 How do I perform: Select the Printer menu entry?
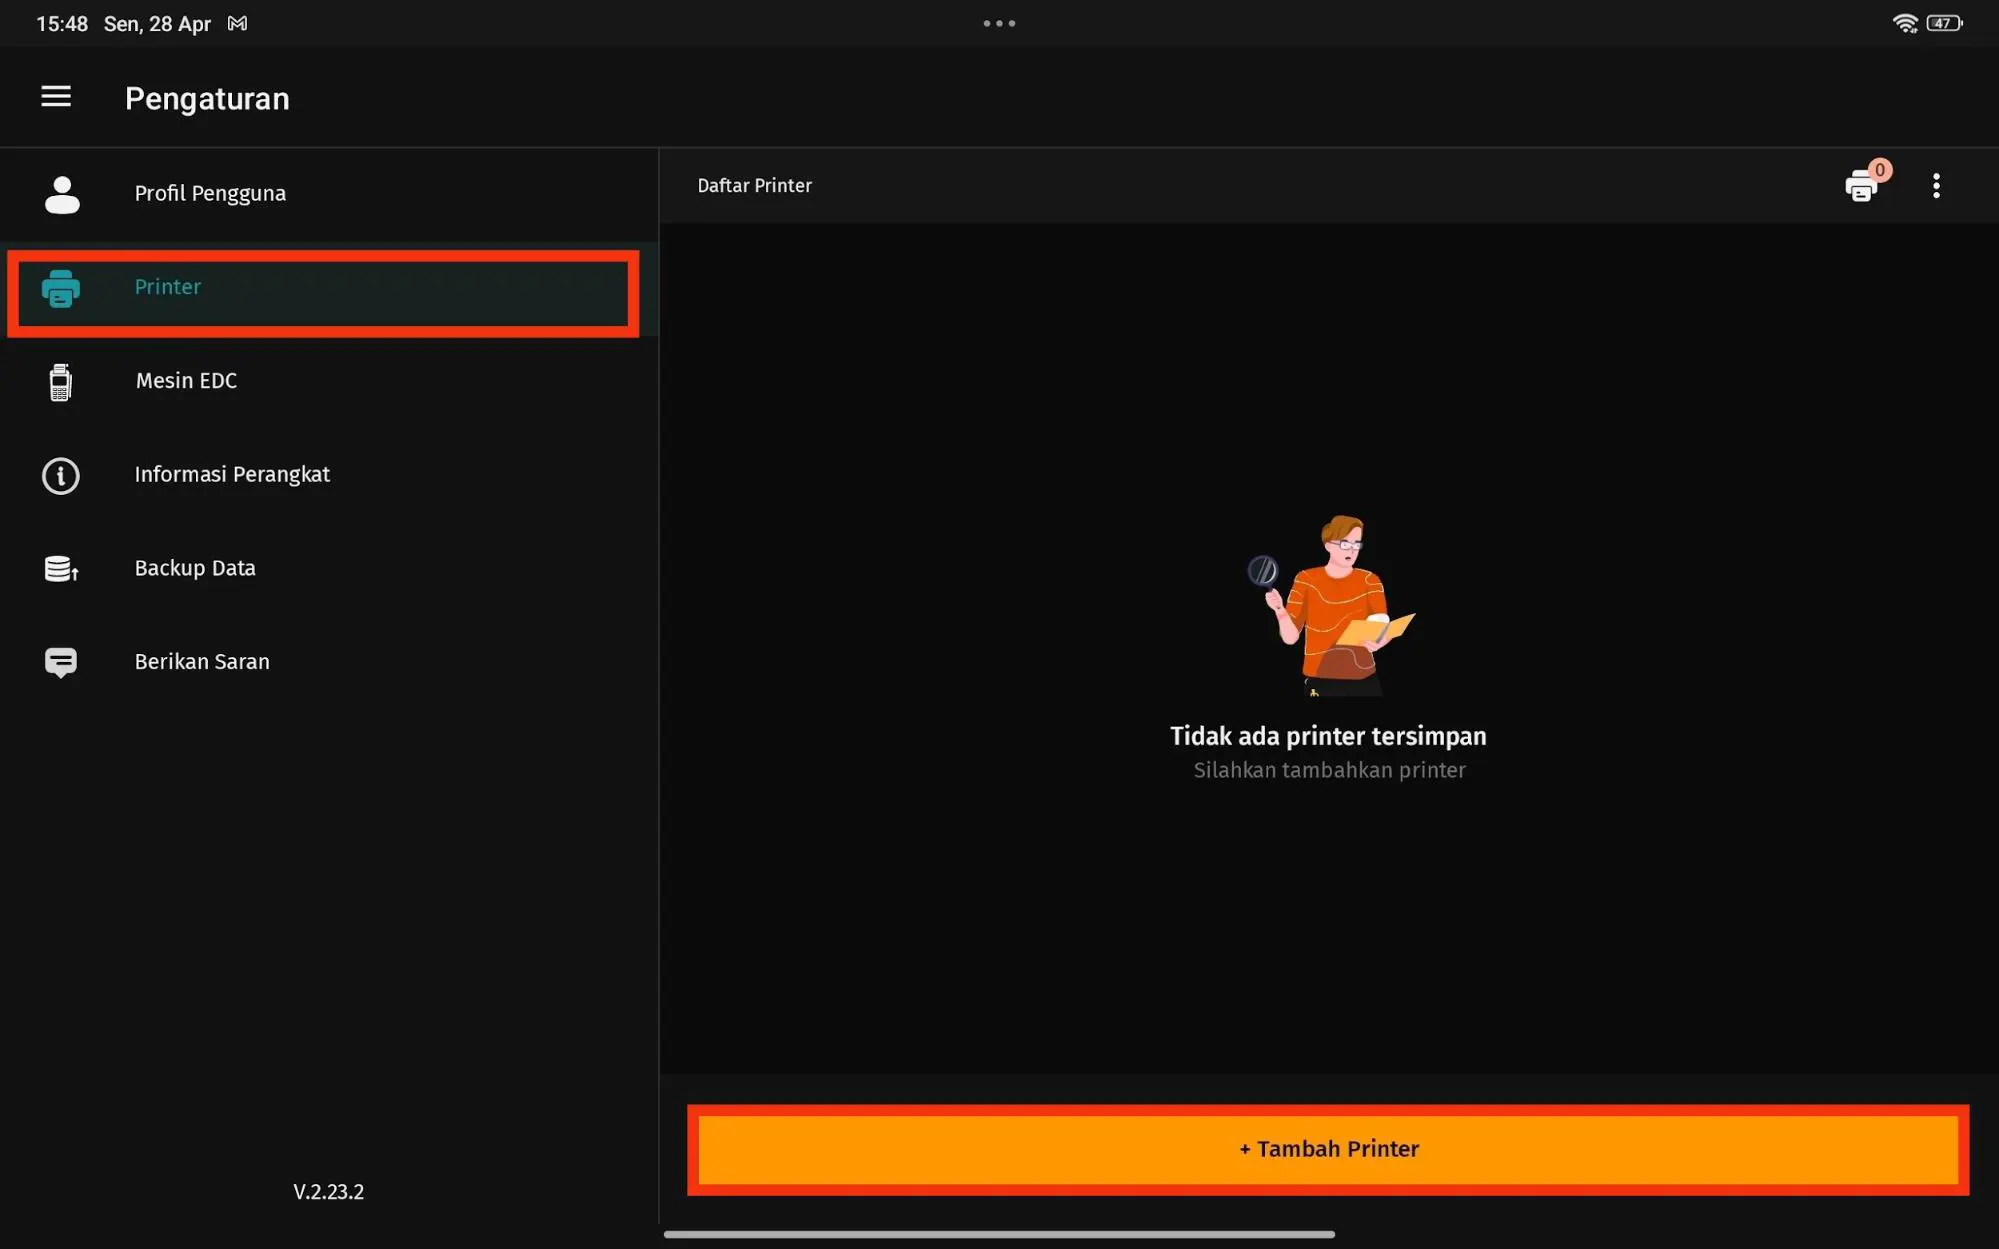[168, 287]
